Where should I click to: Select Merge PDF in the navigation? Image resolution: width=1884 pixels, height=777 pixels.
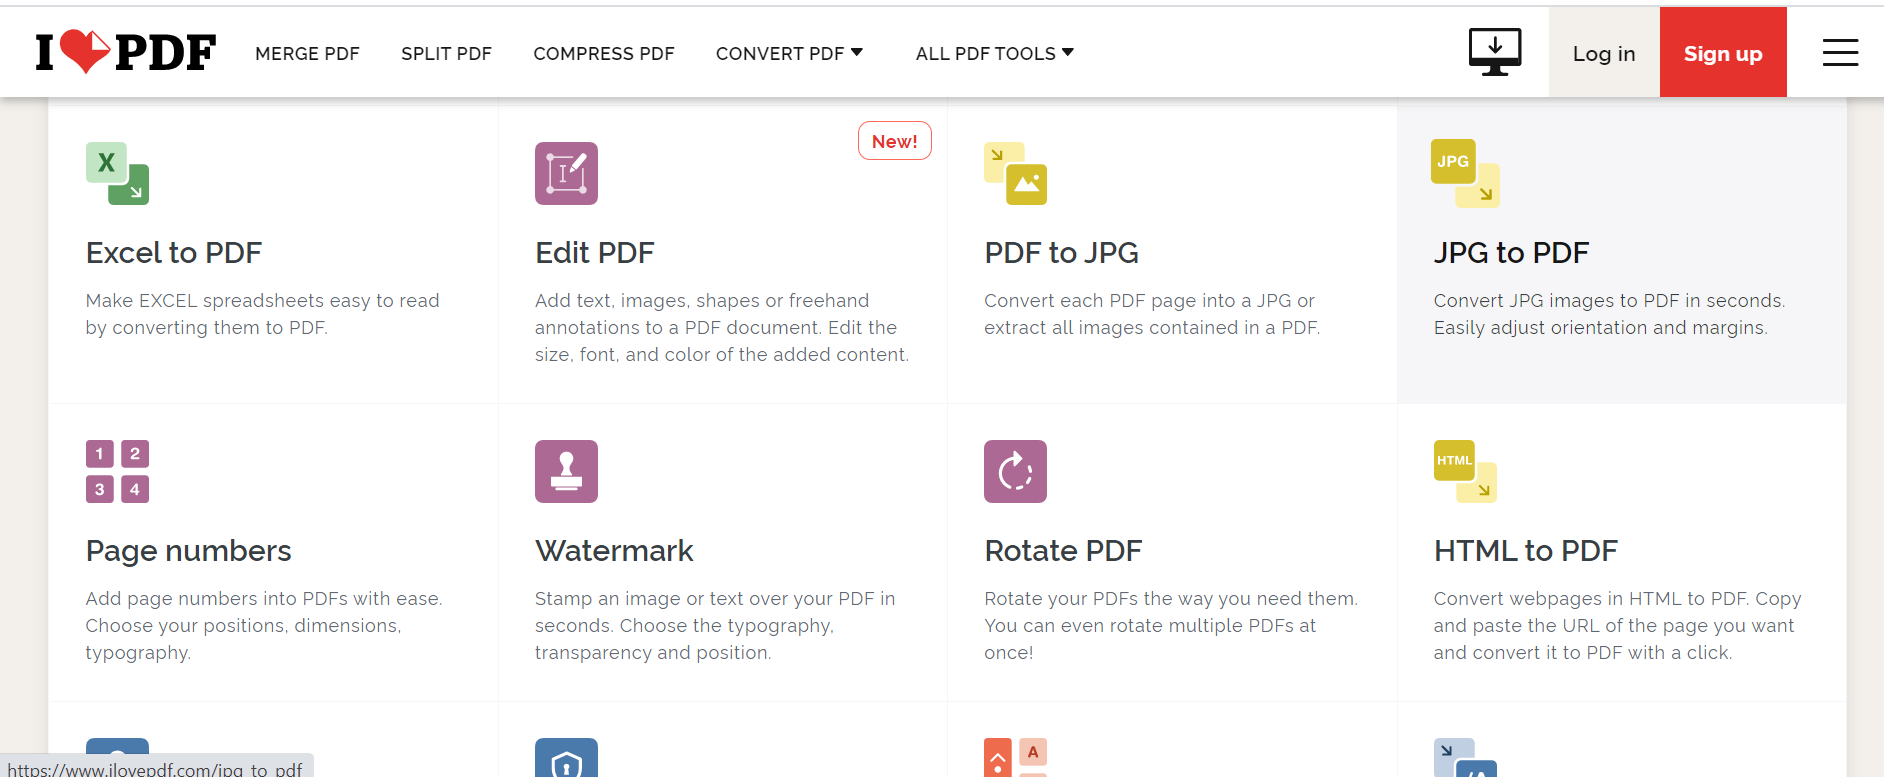pyautogui.click(x=307, y=53)
